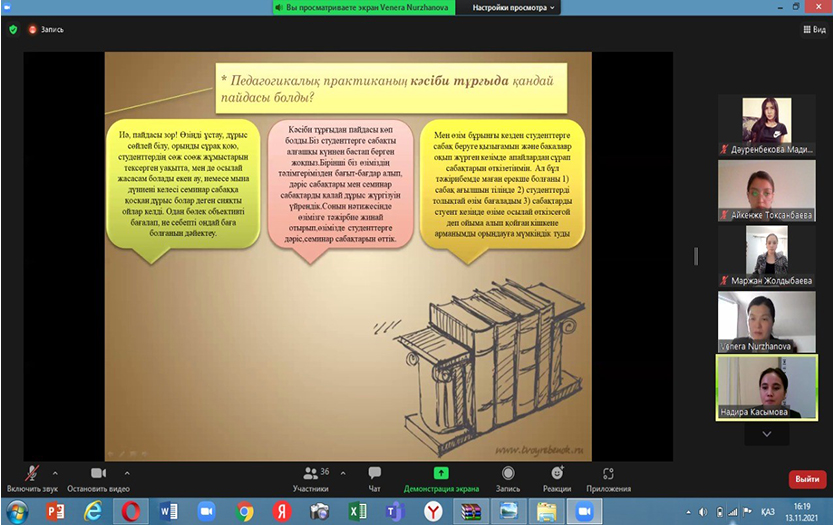Open the Приложения apps panel
Image resolution: width=833 pixels, height=525 pixels.
[608, 474]
